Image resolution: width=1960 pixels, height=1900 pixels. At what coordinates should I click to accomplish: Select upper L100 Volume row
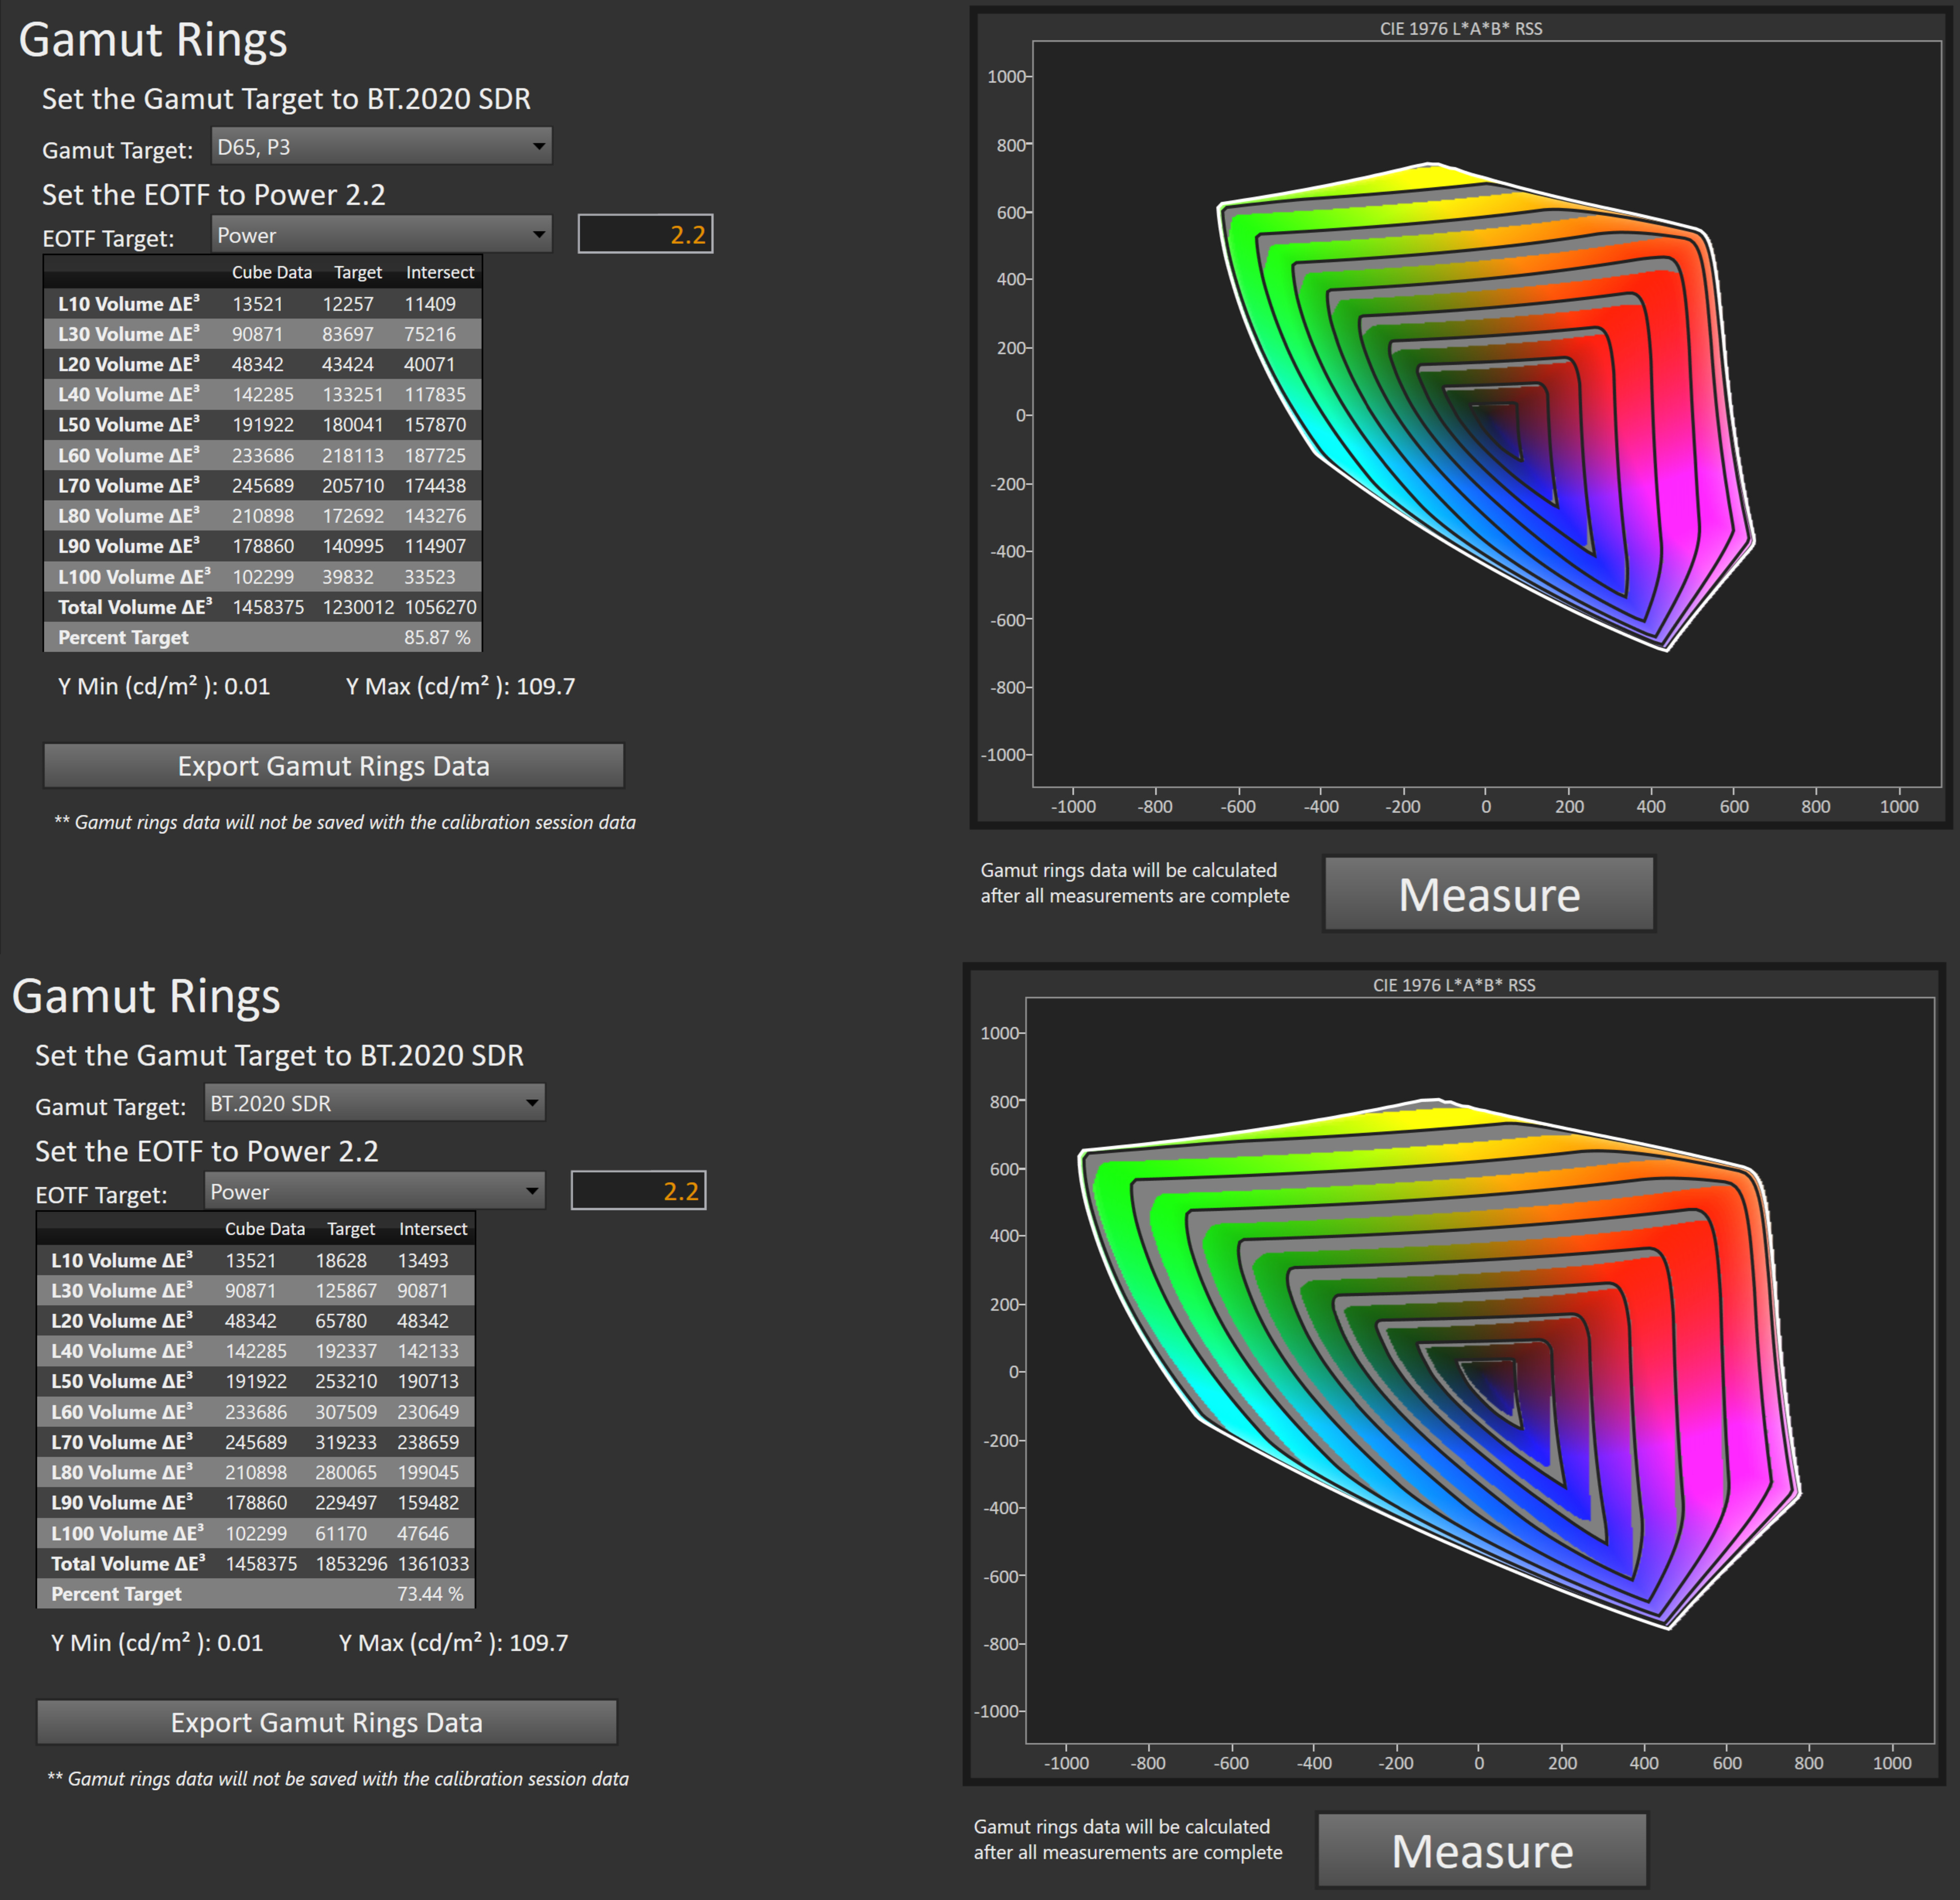pyautogui.click(x=263, y=577)
